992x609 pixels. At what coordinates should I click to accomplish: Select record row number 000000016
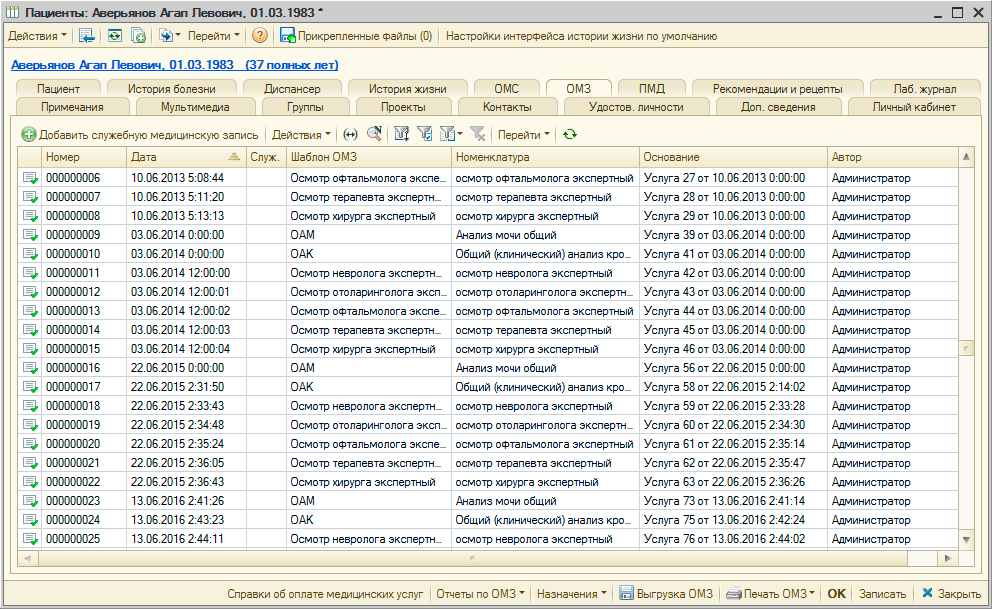click(73, 368)
